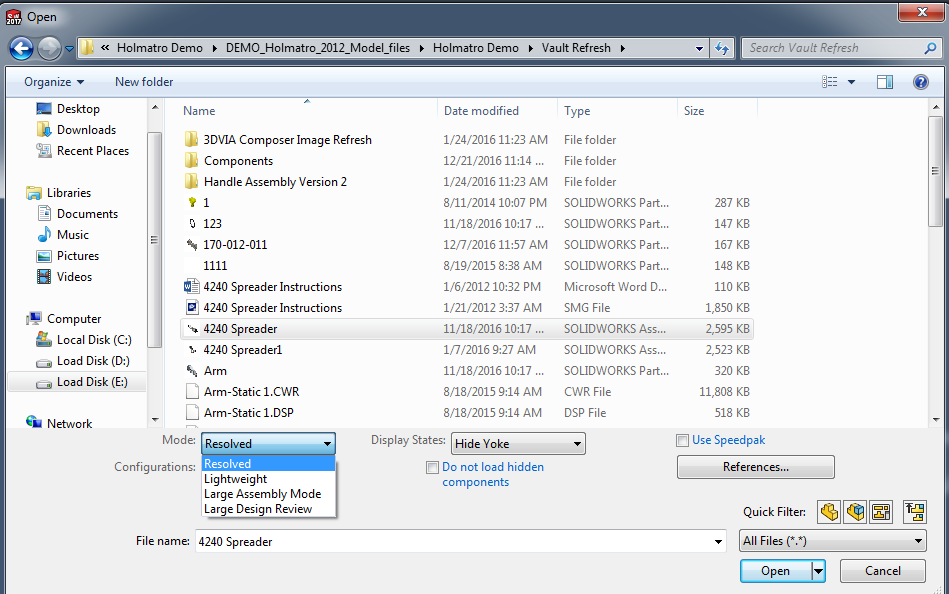Filter by assemblies using Quick Filter icon
The height and width of the screenshot is (594, 949).
(x=855, y=512)
